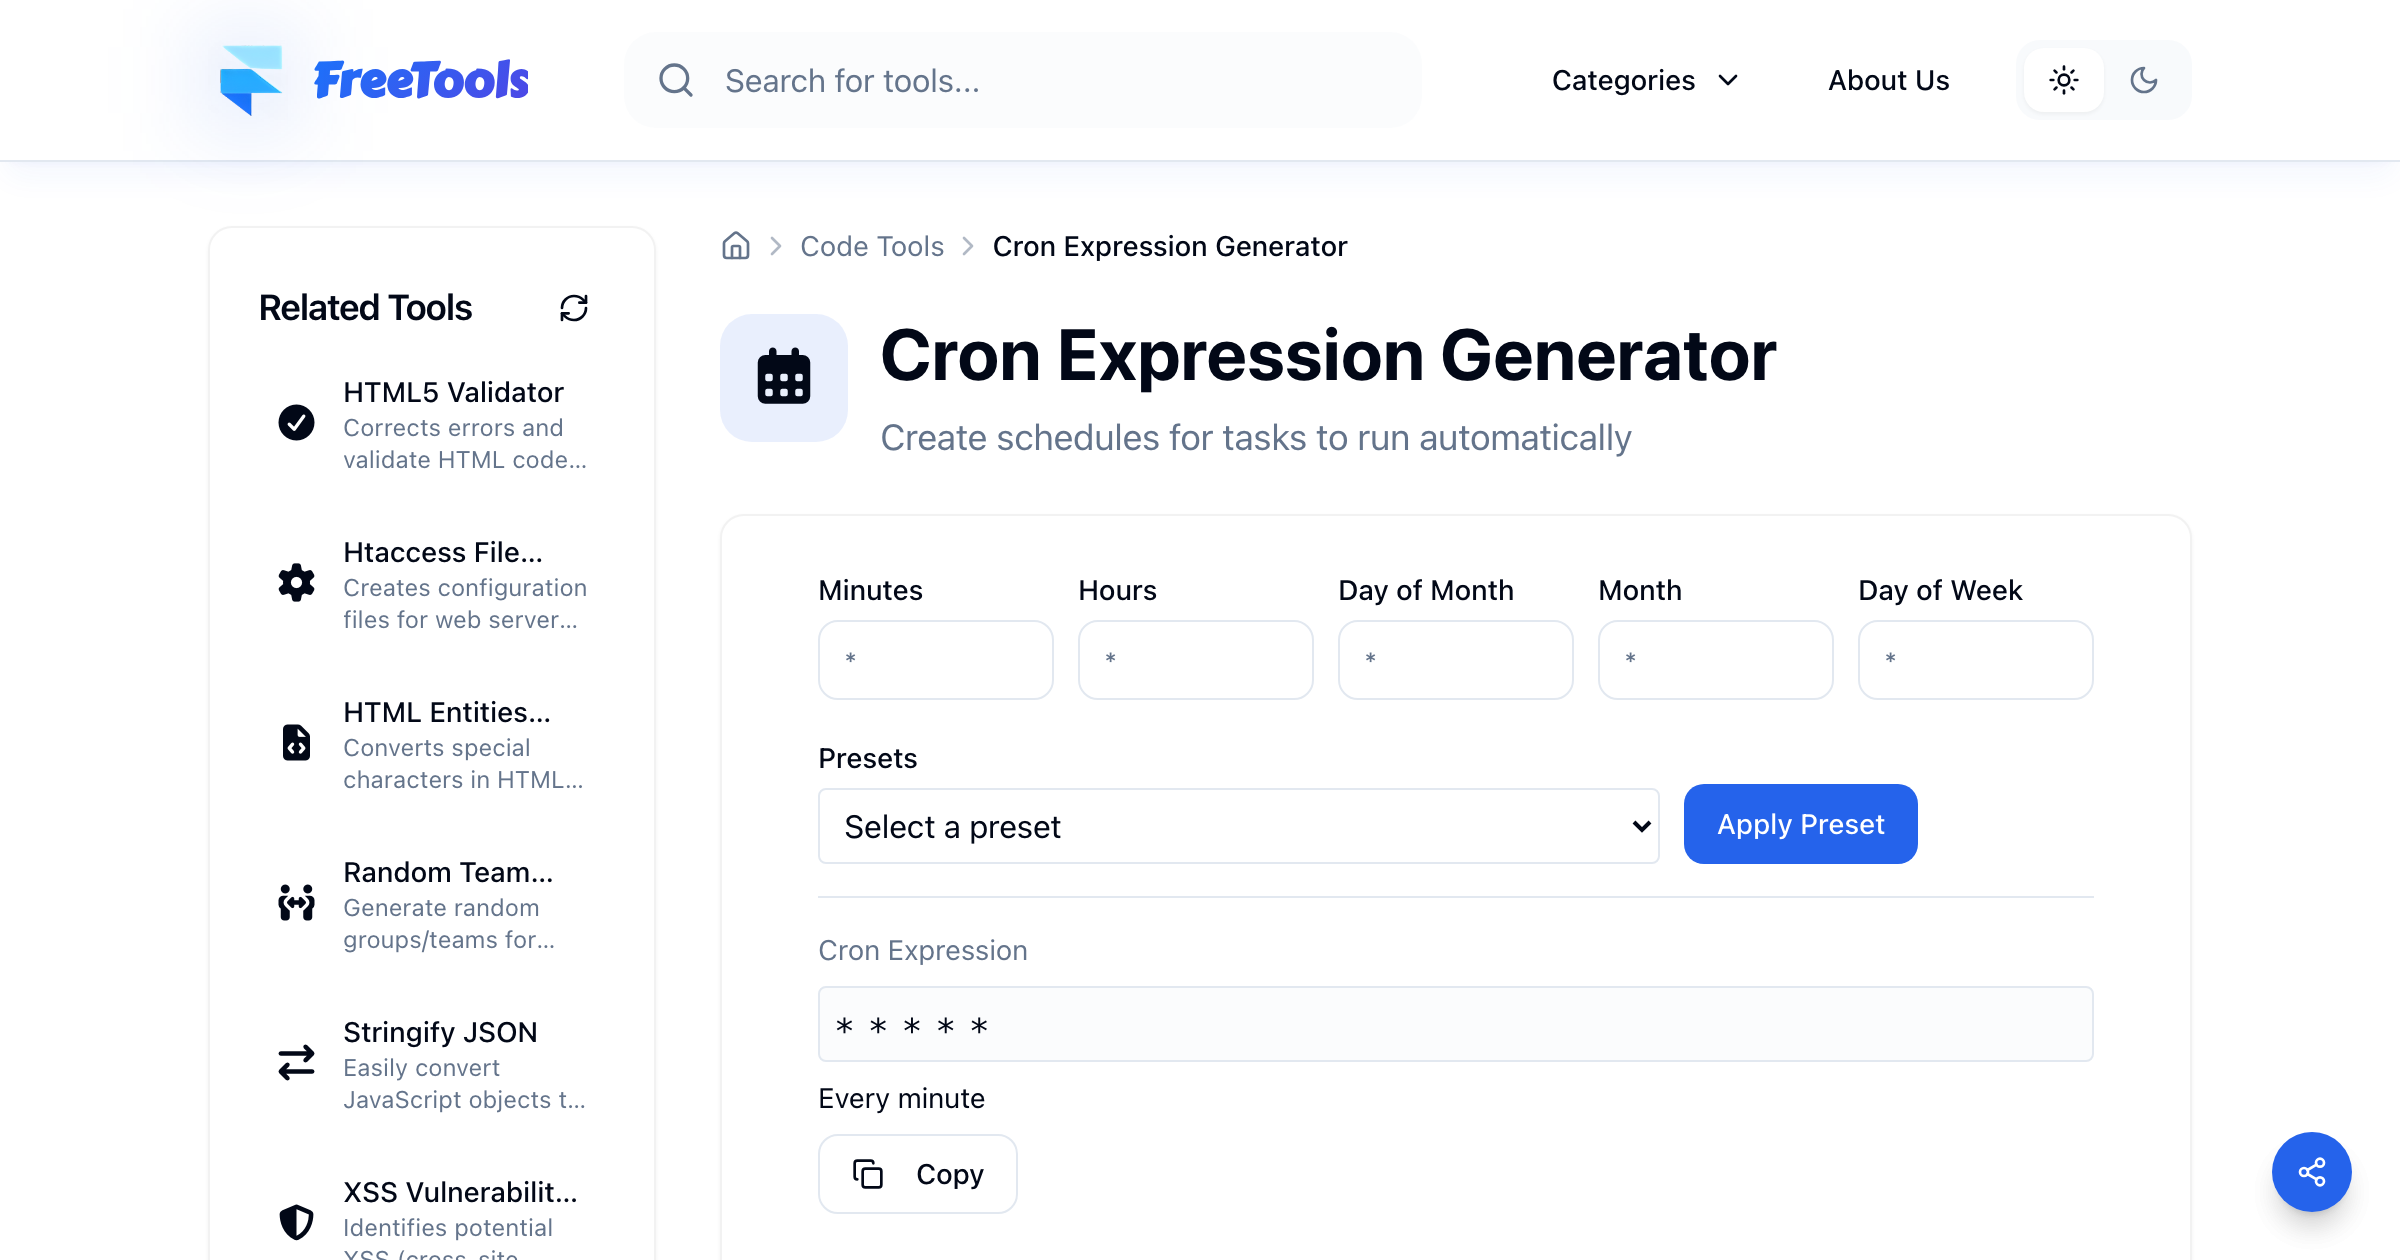Open the Select a preset dropdown

pyautogui.click(x=1239, y=826)
